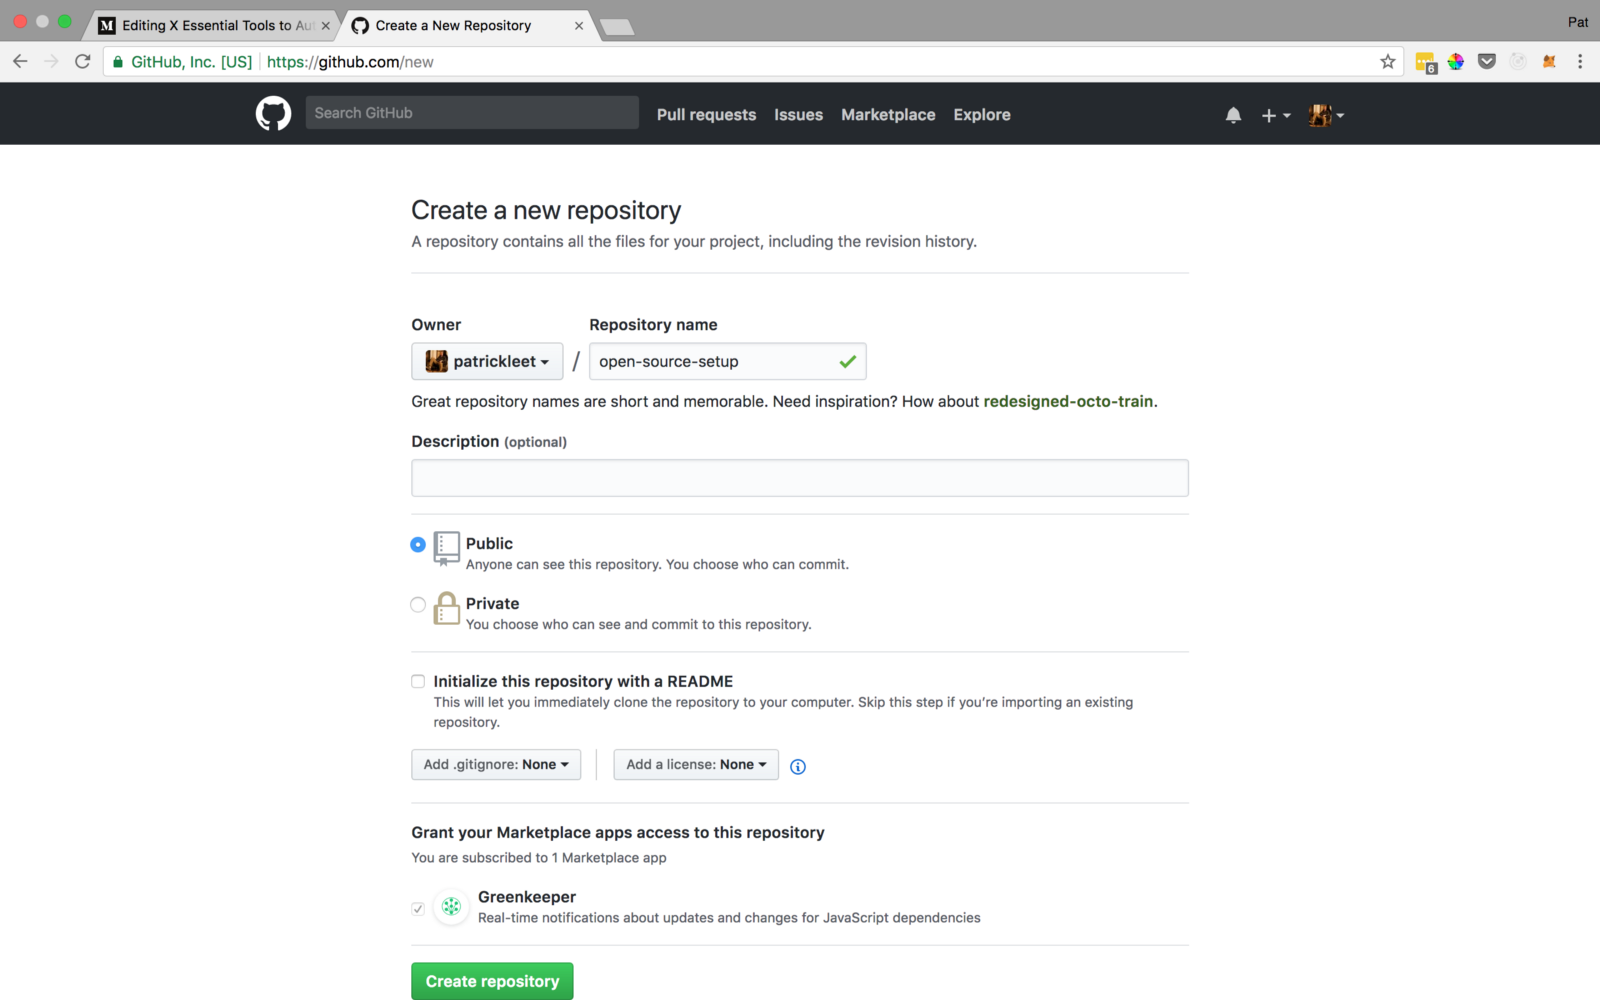Expand the Add a license dropdown
Screen dimensions: 1600x1000
point(696,765)
